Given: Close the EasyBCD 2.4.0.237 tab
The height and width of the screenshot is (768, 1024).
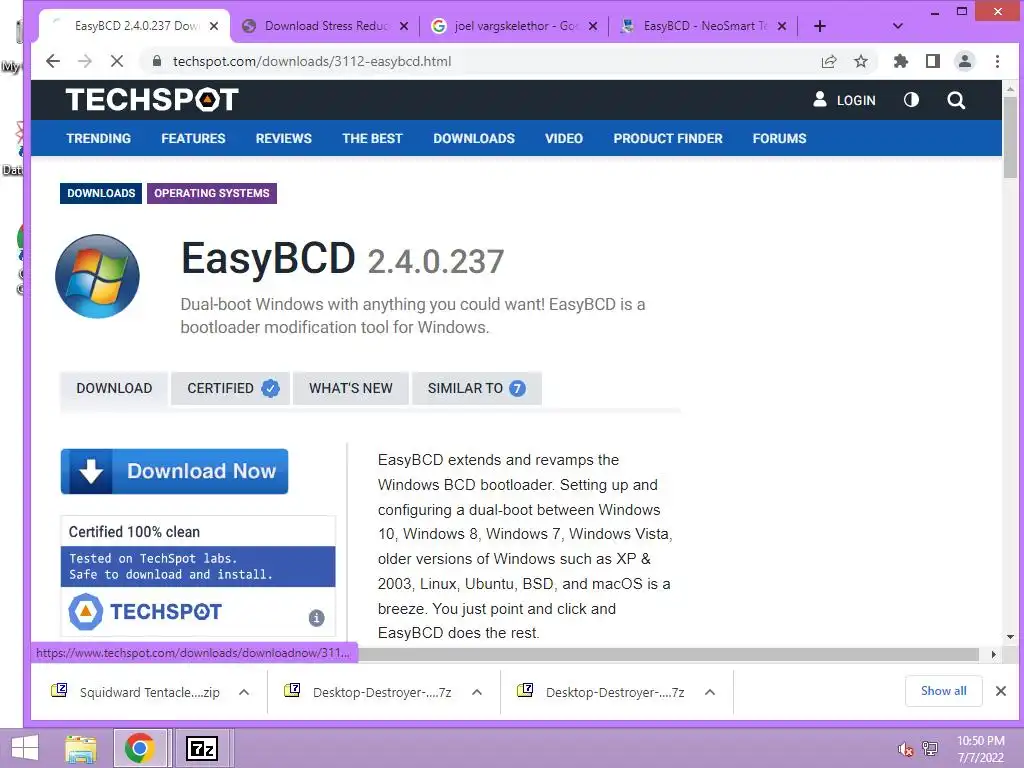Looking at the screenshot, I should [x=214, y=26].
